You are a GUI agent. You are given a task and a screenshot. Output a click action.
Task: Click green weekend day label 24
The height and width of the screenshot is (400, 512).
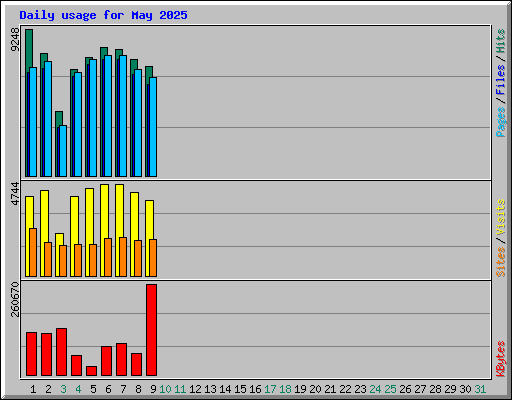(x=375, y=389)
